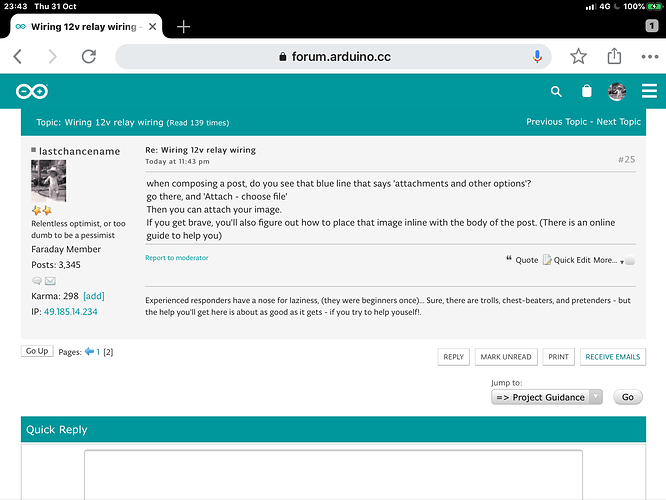This screenshot has width=666, height=500.
Task: Click the MARK UNREAD button
Action: [x=506, y=357]
